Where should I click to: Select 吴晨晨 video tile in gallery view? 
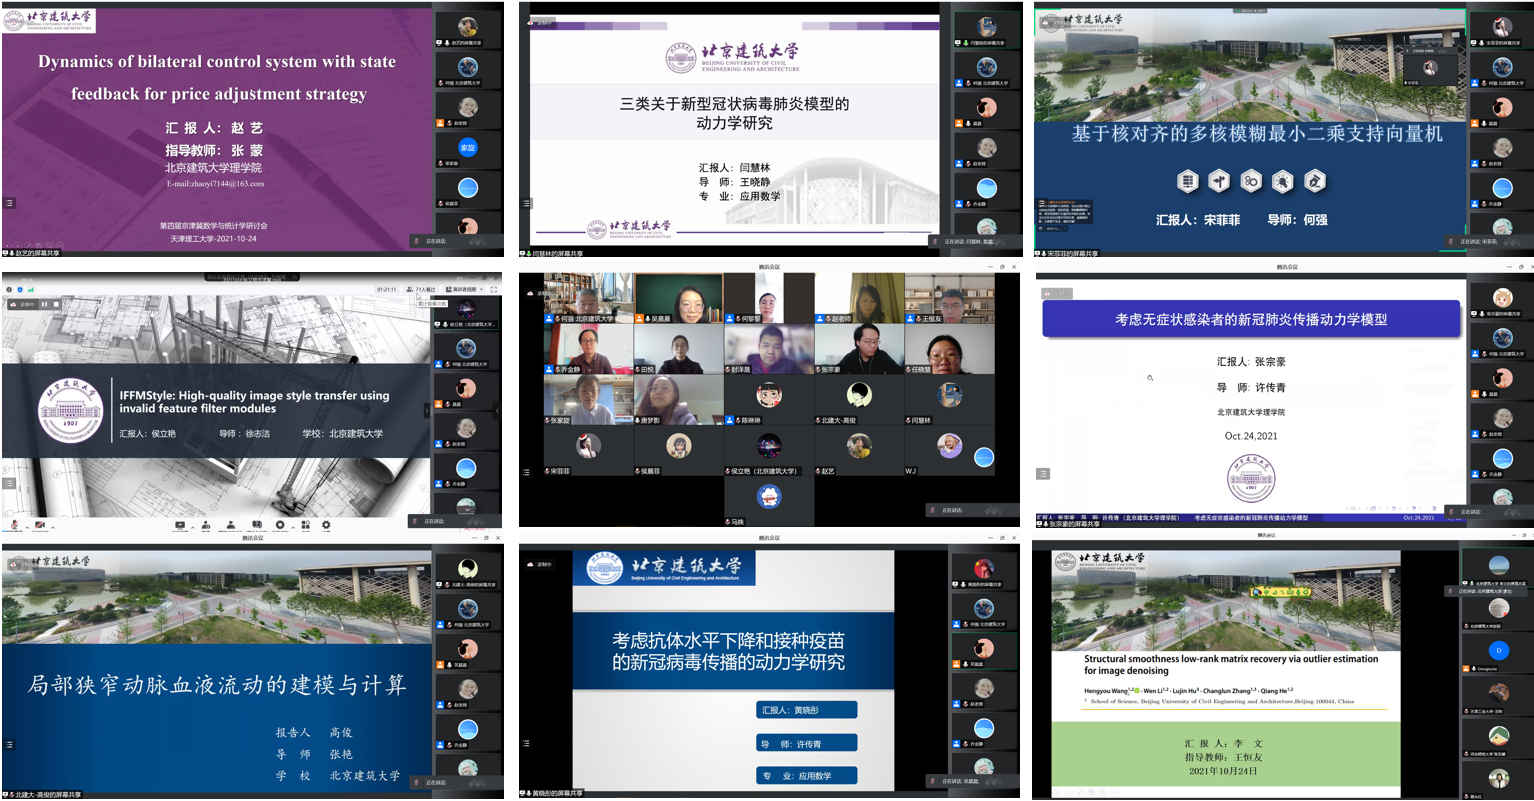coord(678,299)
